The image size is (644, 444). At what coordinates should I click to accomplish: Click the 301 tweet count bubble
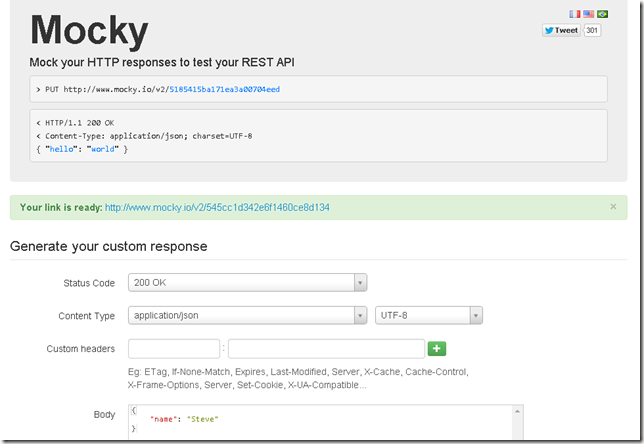tap(592, 30)
